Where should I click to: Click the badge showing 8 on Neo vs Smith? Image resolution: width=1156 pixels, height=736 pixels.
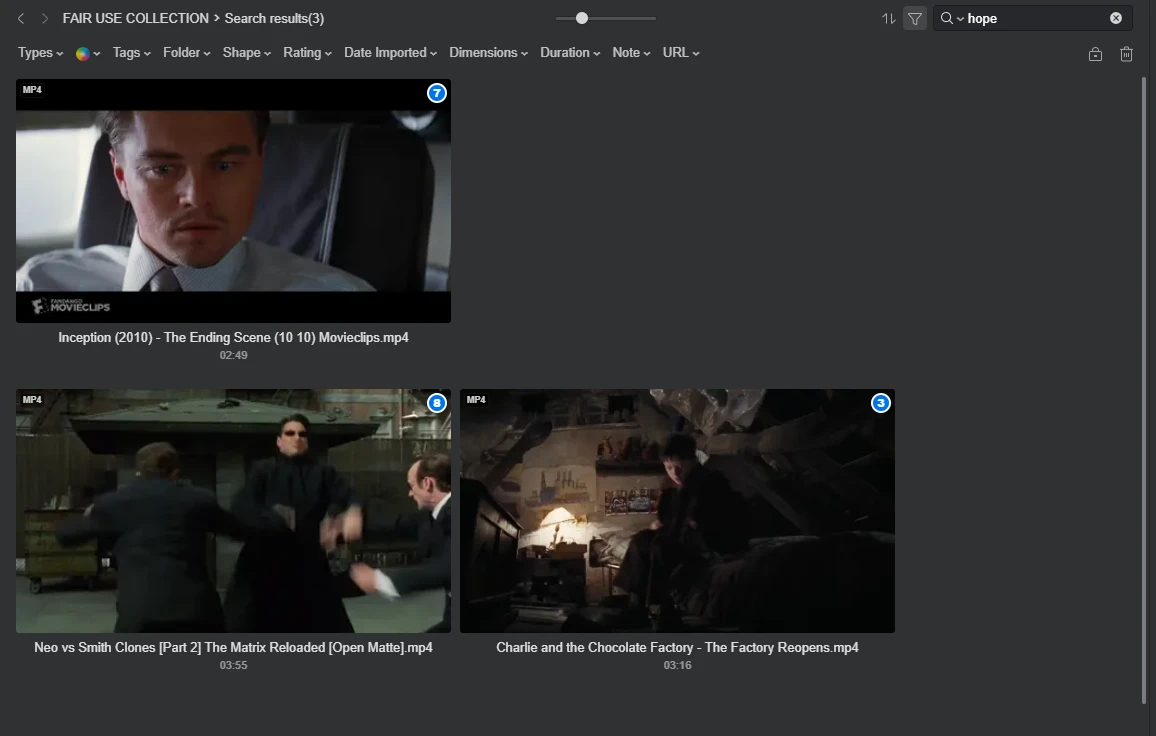pyautogui.click(x=436, y=403)
